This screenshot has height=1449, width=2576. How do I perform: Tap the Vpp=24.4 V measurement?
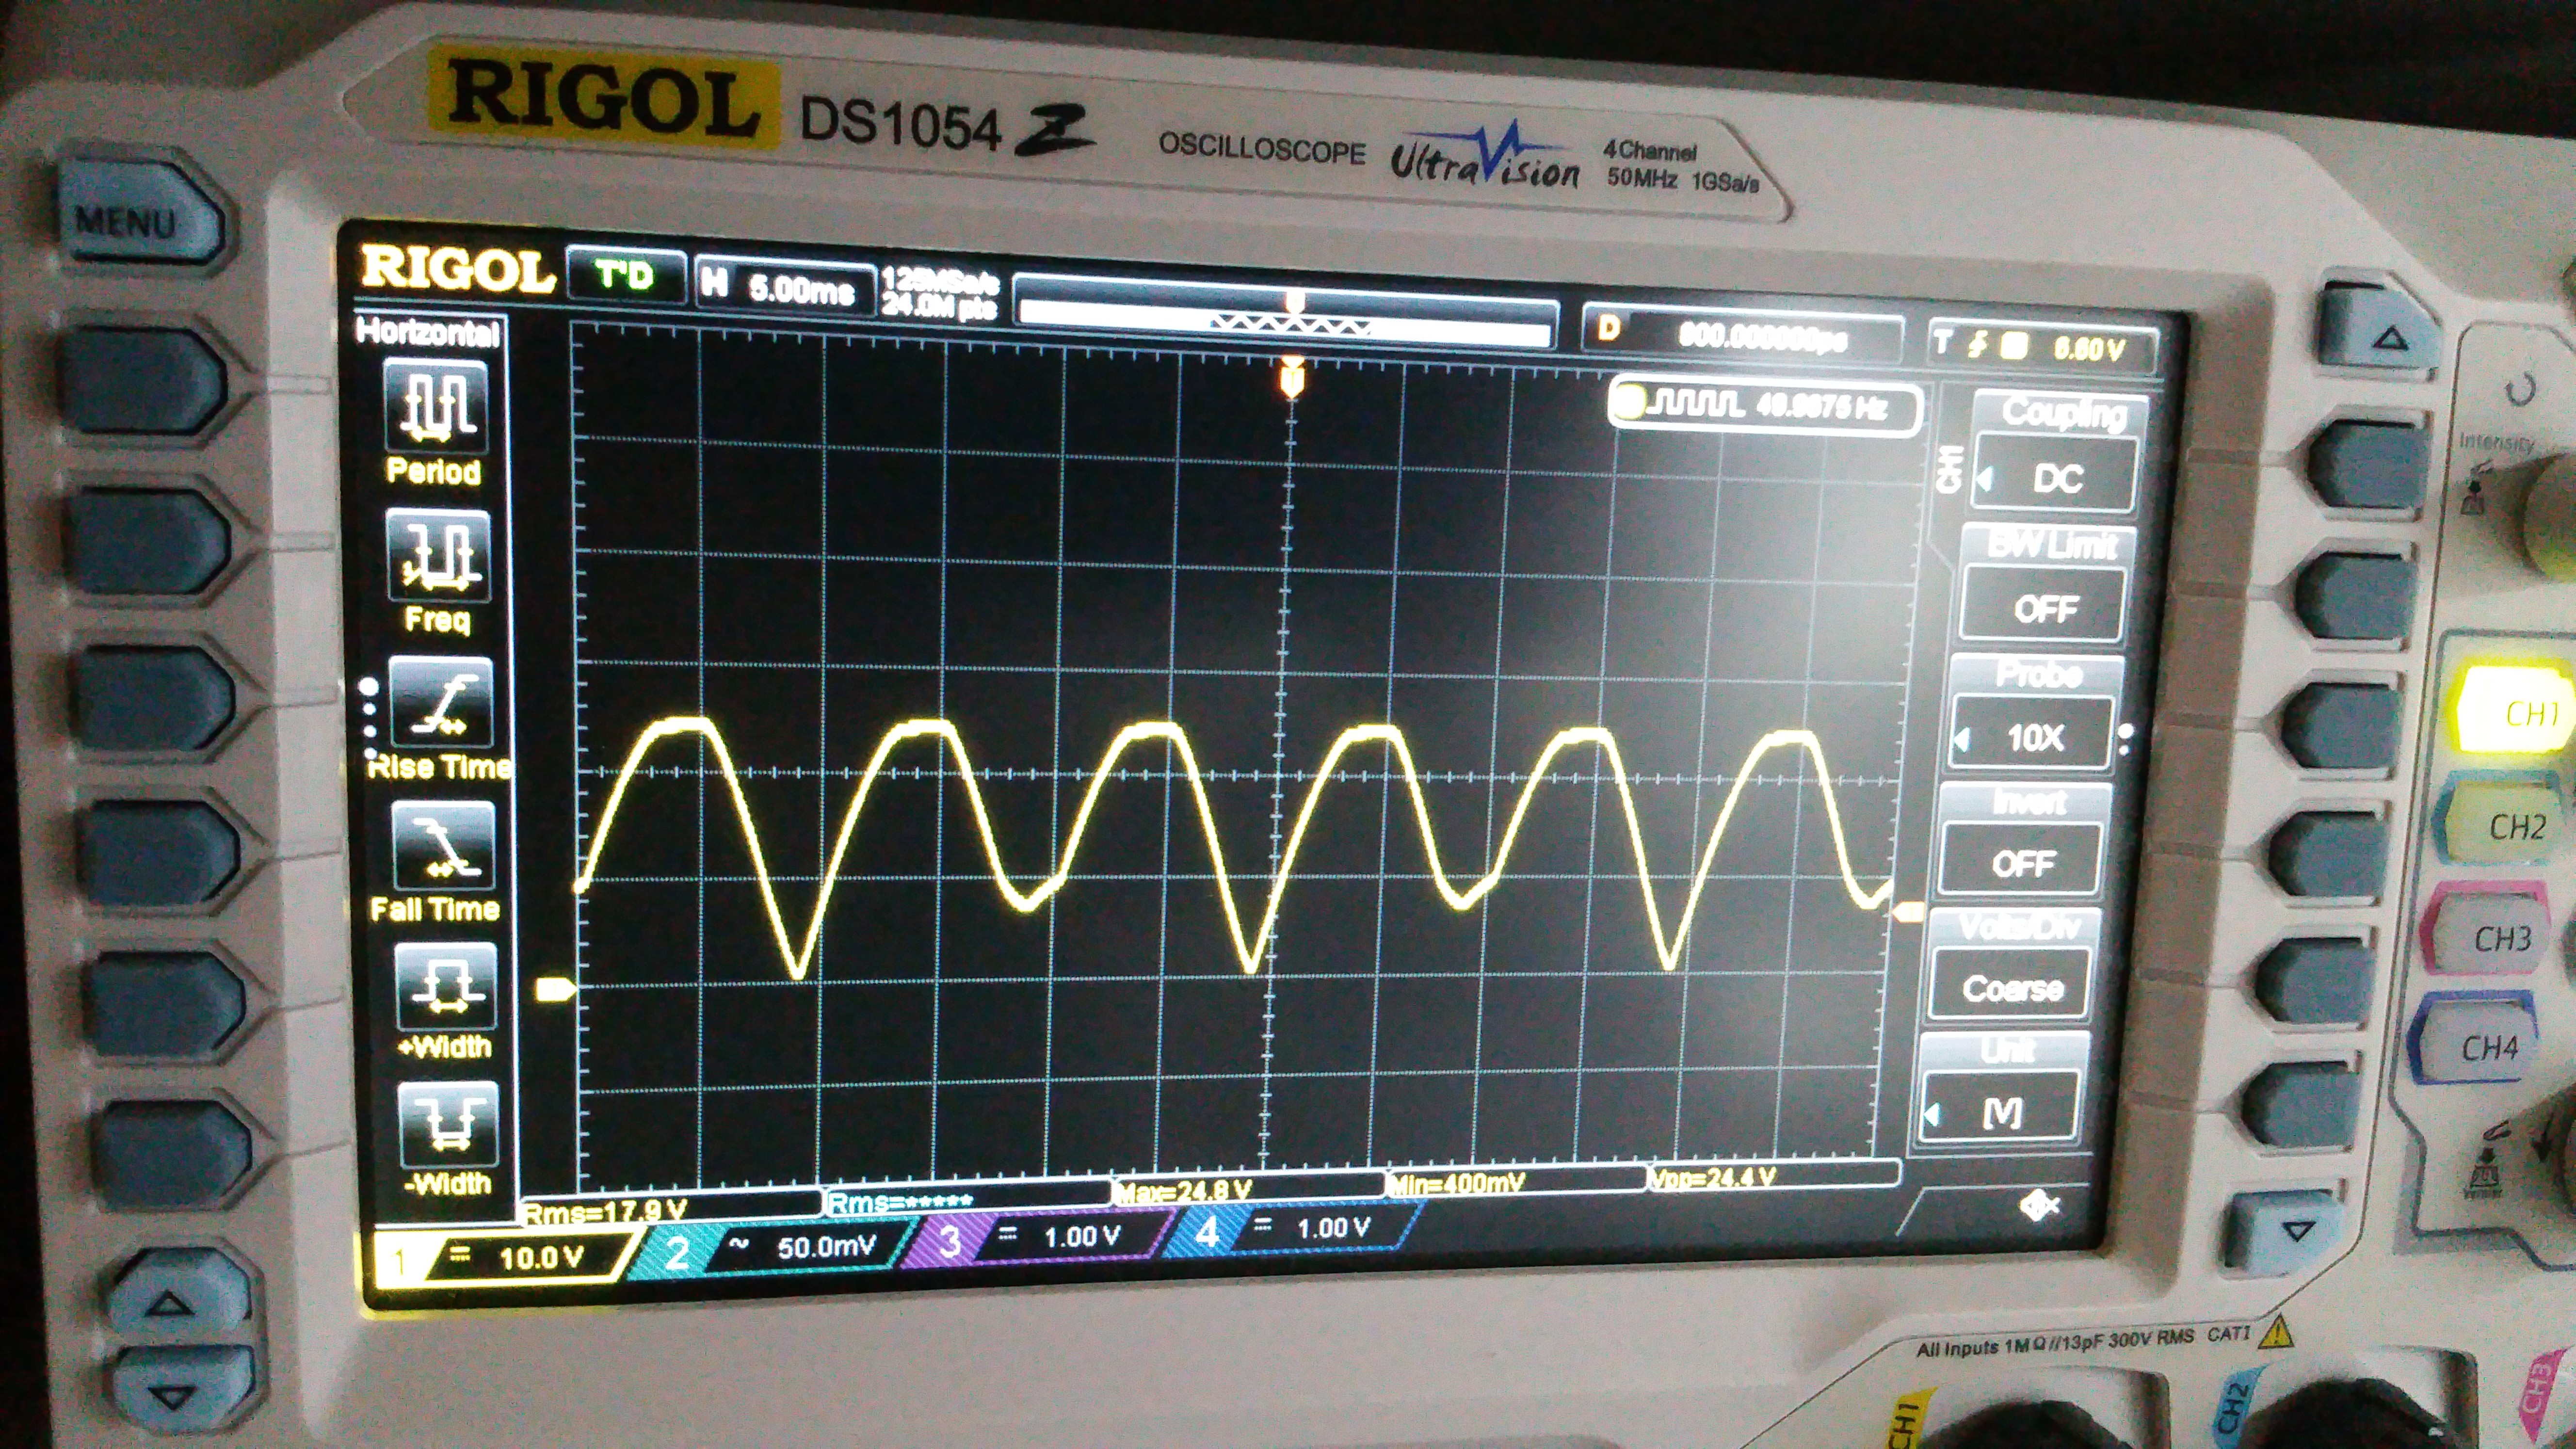(x=1714, y=1177)
